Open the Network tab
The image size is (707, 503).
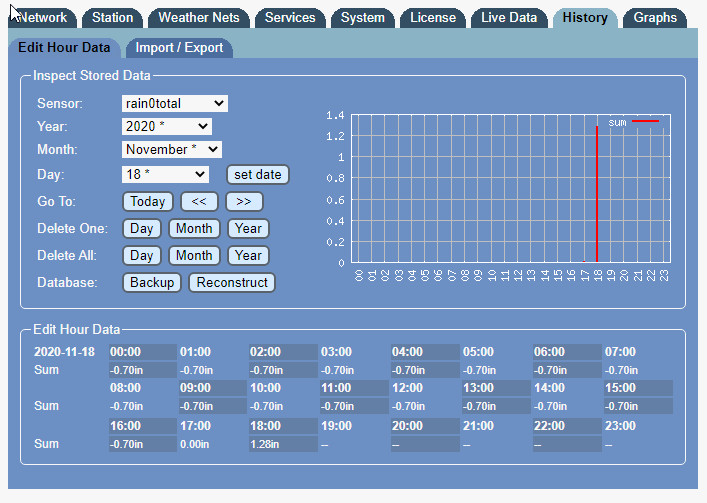click(42, 18)
